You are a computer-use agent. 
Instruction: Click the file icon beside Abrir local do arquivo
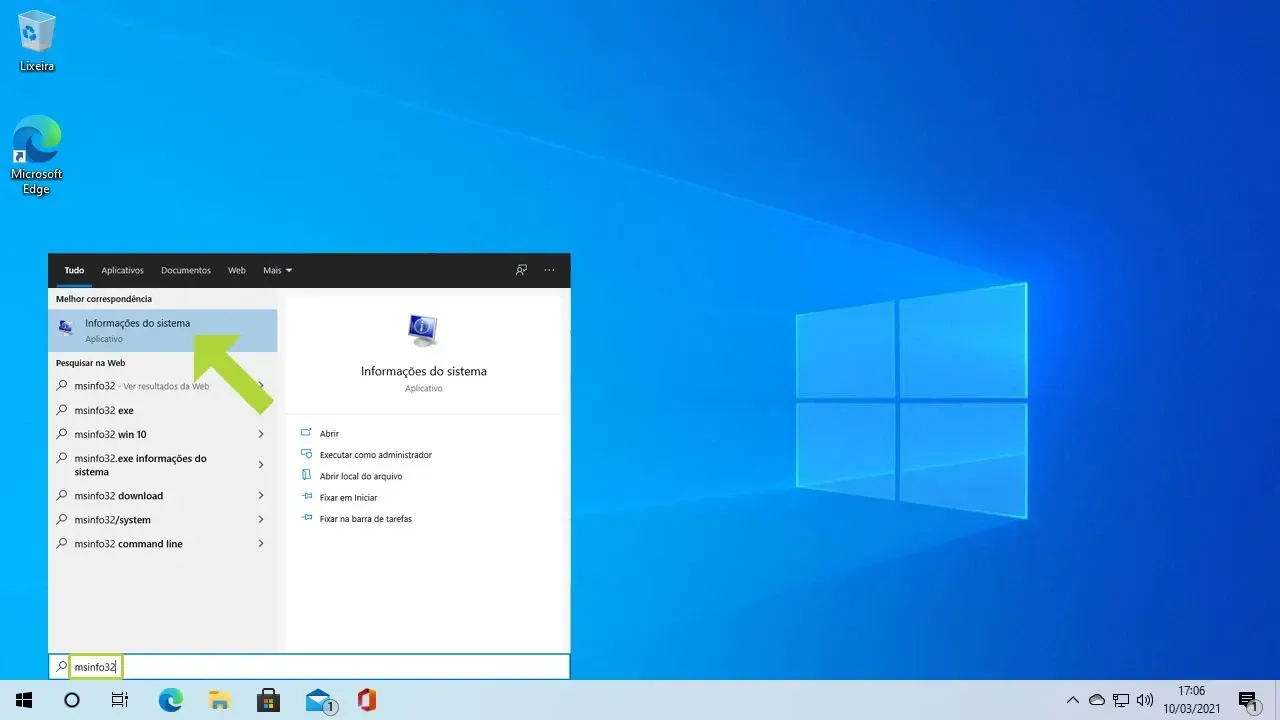(x=306, y=476)
